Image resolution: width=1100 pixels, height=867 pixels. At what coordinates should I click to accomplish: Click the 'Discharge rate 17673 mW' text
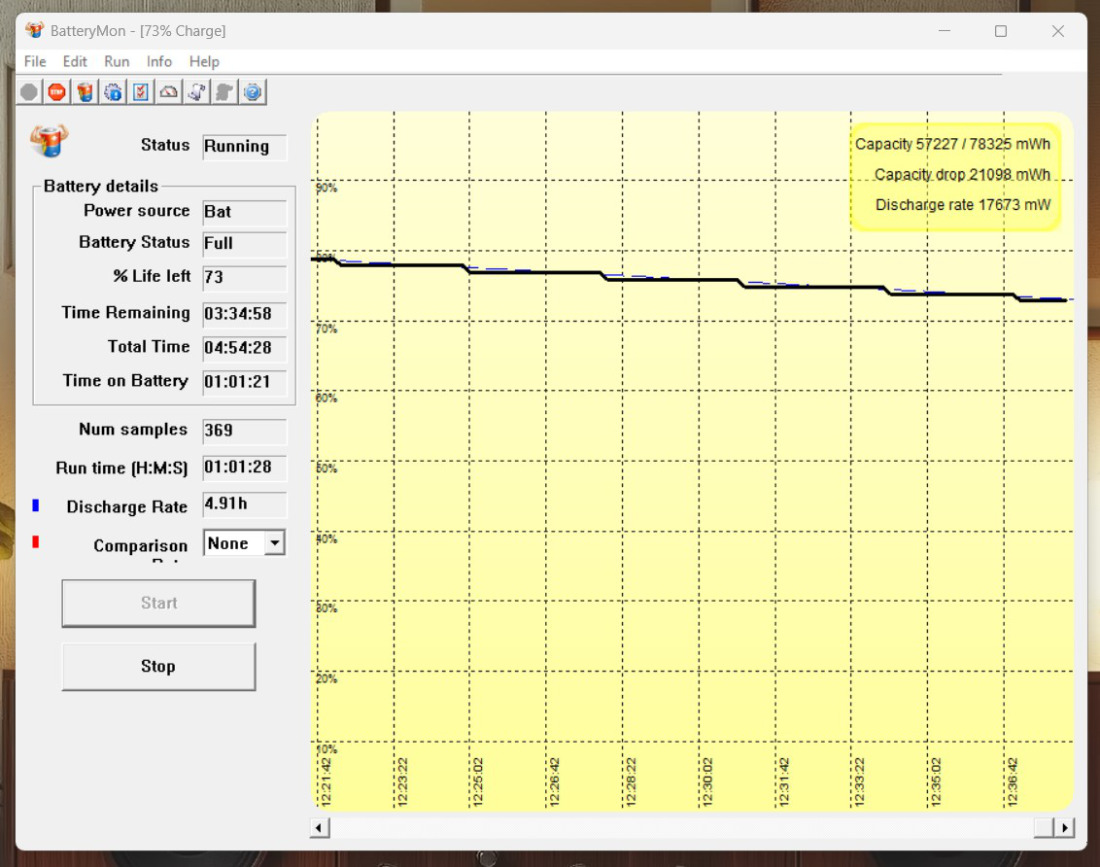(x=962, y=205)
